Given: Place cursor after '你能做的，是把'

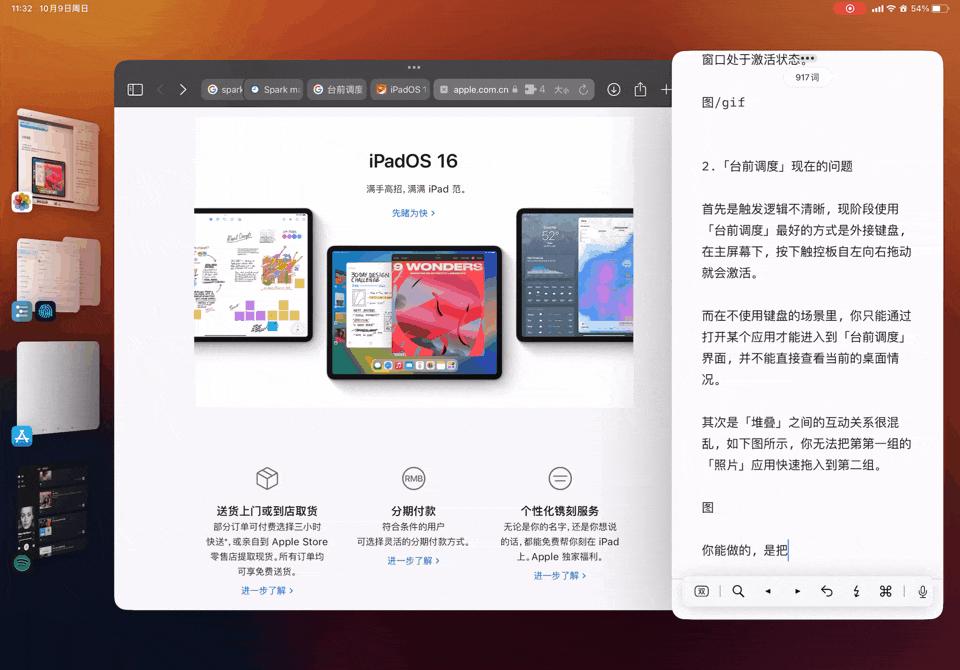Looking at the screenshot, I should 789,550.
